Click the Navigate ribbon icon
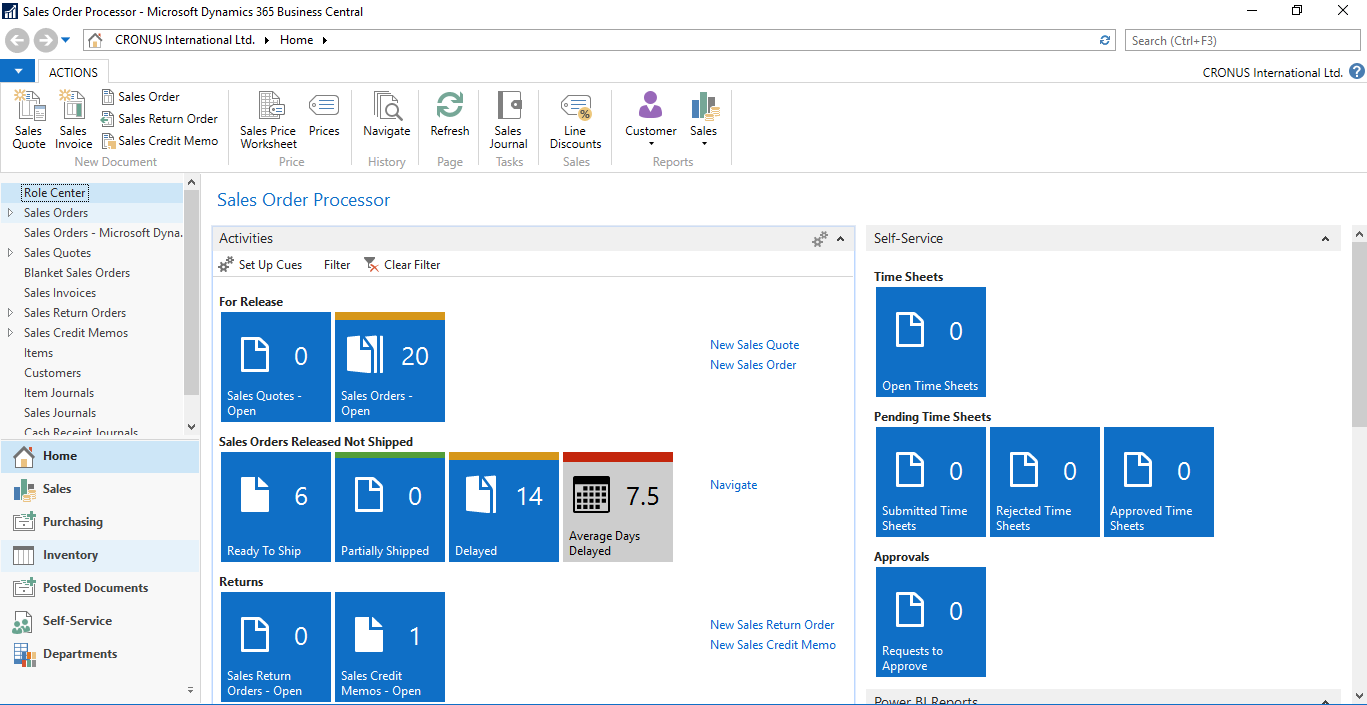This screenshot has width=1367, height=705. [x=387, y=114]
